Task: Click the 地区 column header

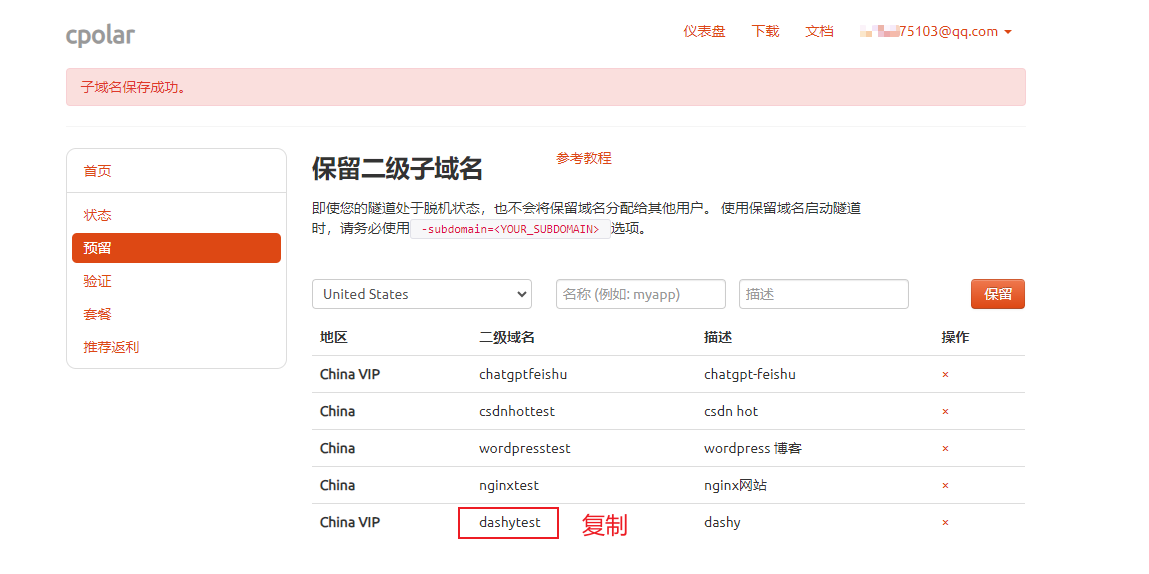Action: [333, 338]
